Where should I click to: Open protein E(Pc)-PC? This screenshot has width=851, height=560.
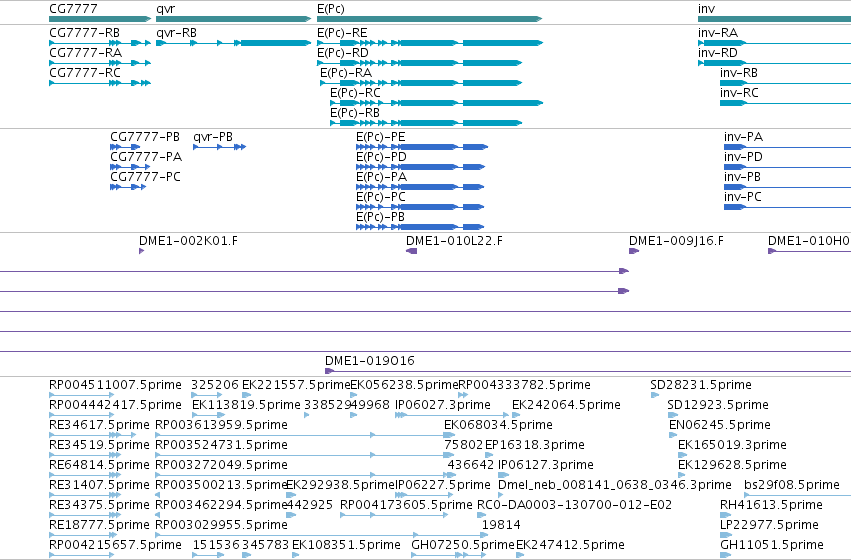[420, 207]
